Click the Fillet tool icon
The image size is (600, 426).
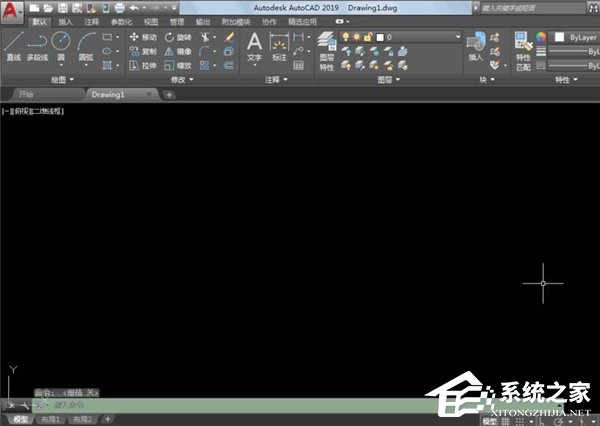[x=204, y=51]
